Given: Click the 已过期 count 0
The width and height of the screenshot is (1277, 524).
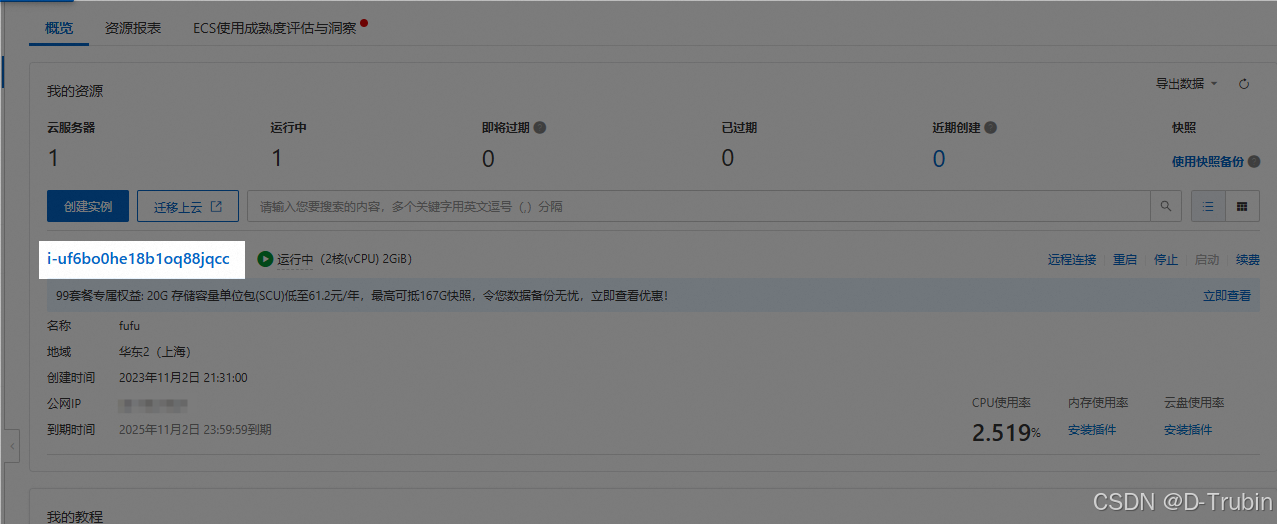Looking at the screenshot, I should pyautogui.click(x=728, y=158).
